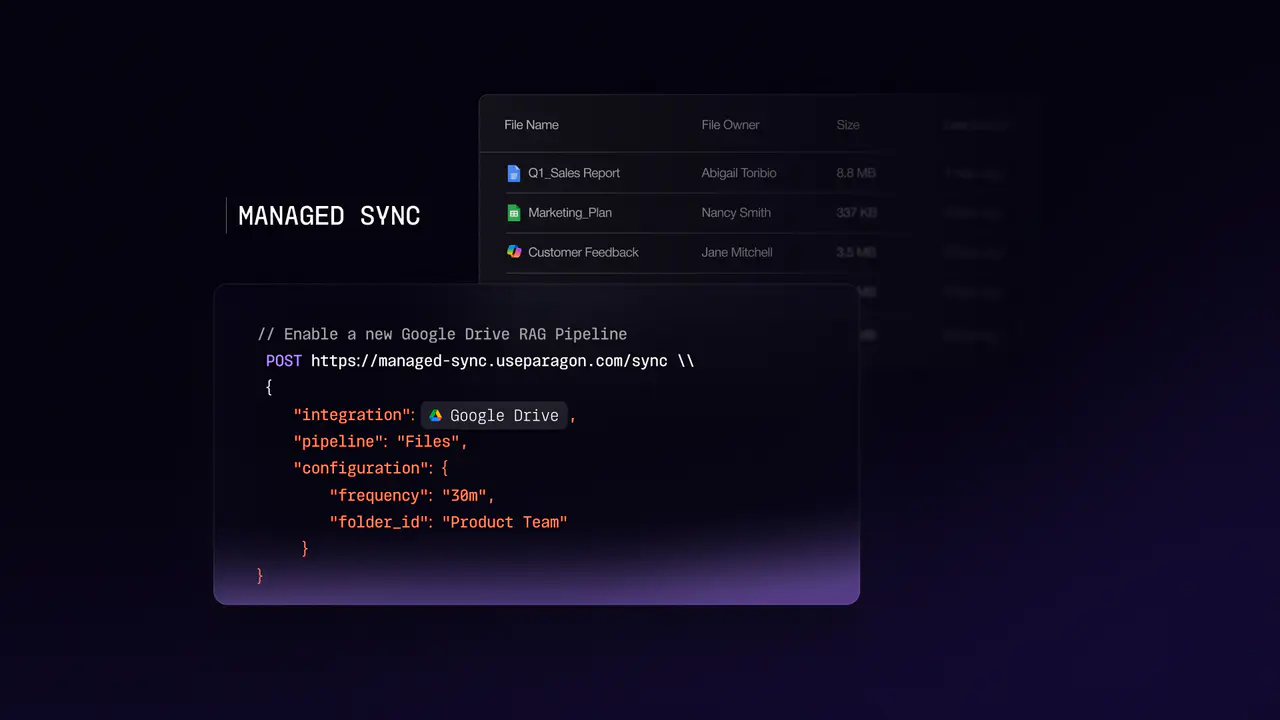Image resolution: width=1280 pixels, height=720 pixels.
Task: Click the colorful icon beside Customer Feedback
Action: pos(514,252)
